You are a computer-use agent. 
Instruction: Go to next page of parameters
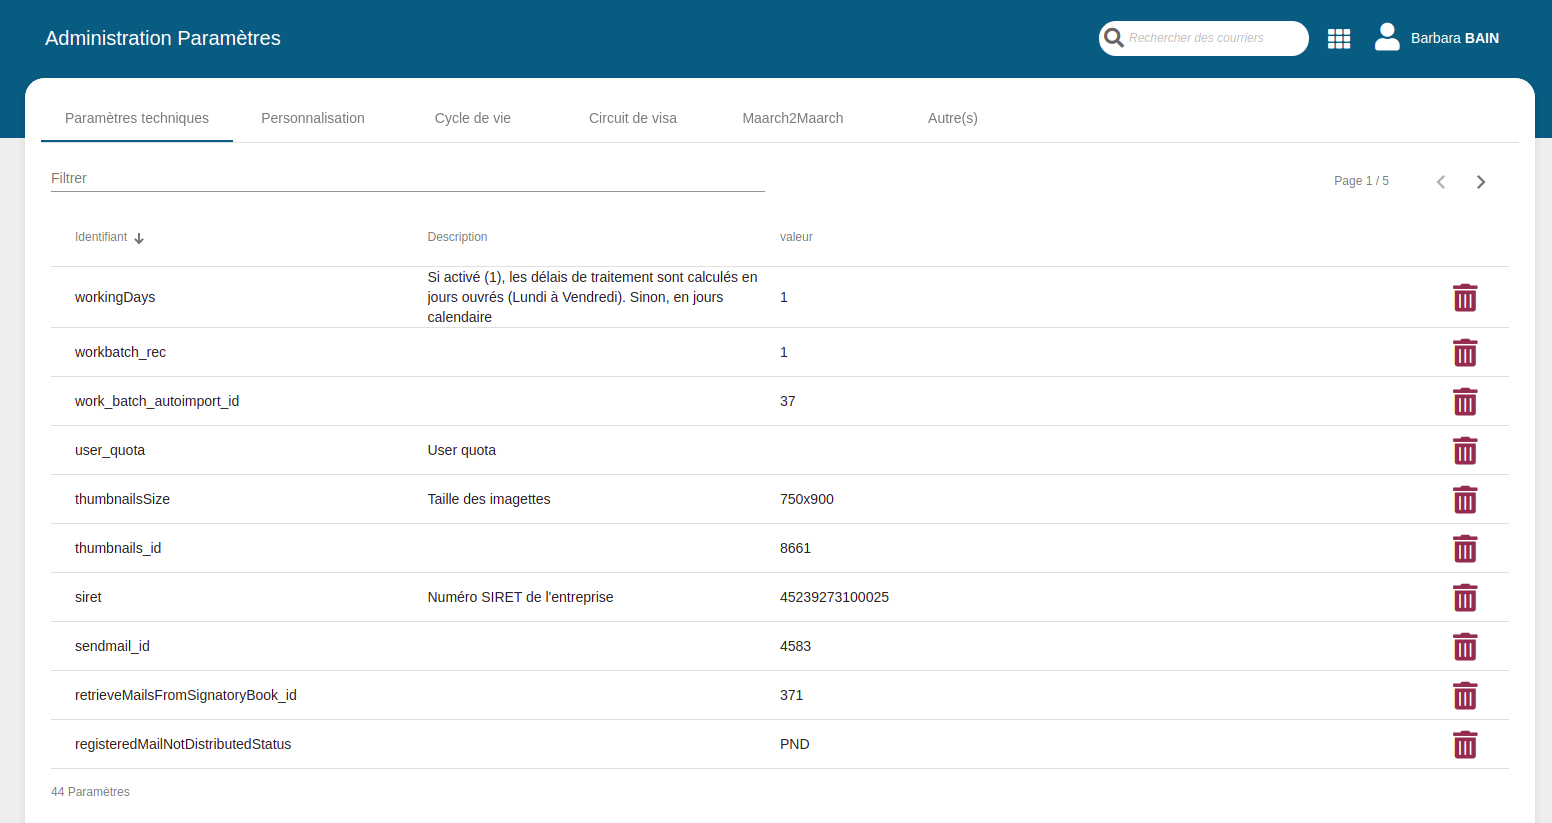point(1481,182)
